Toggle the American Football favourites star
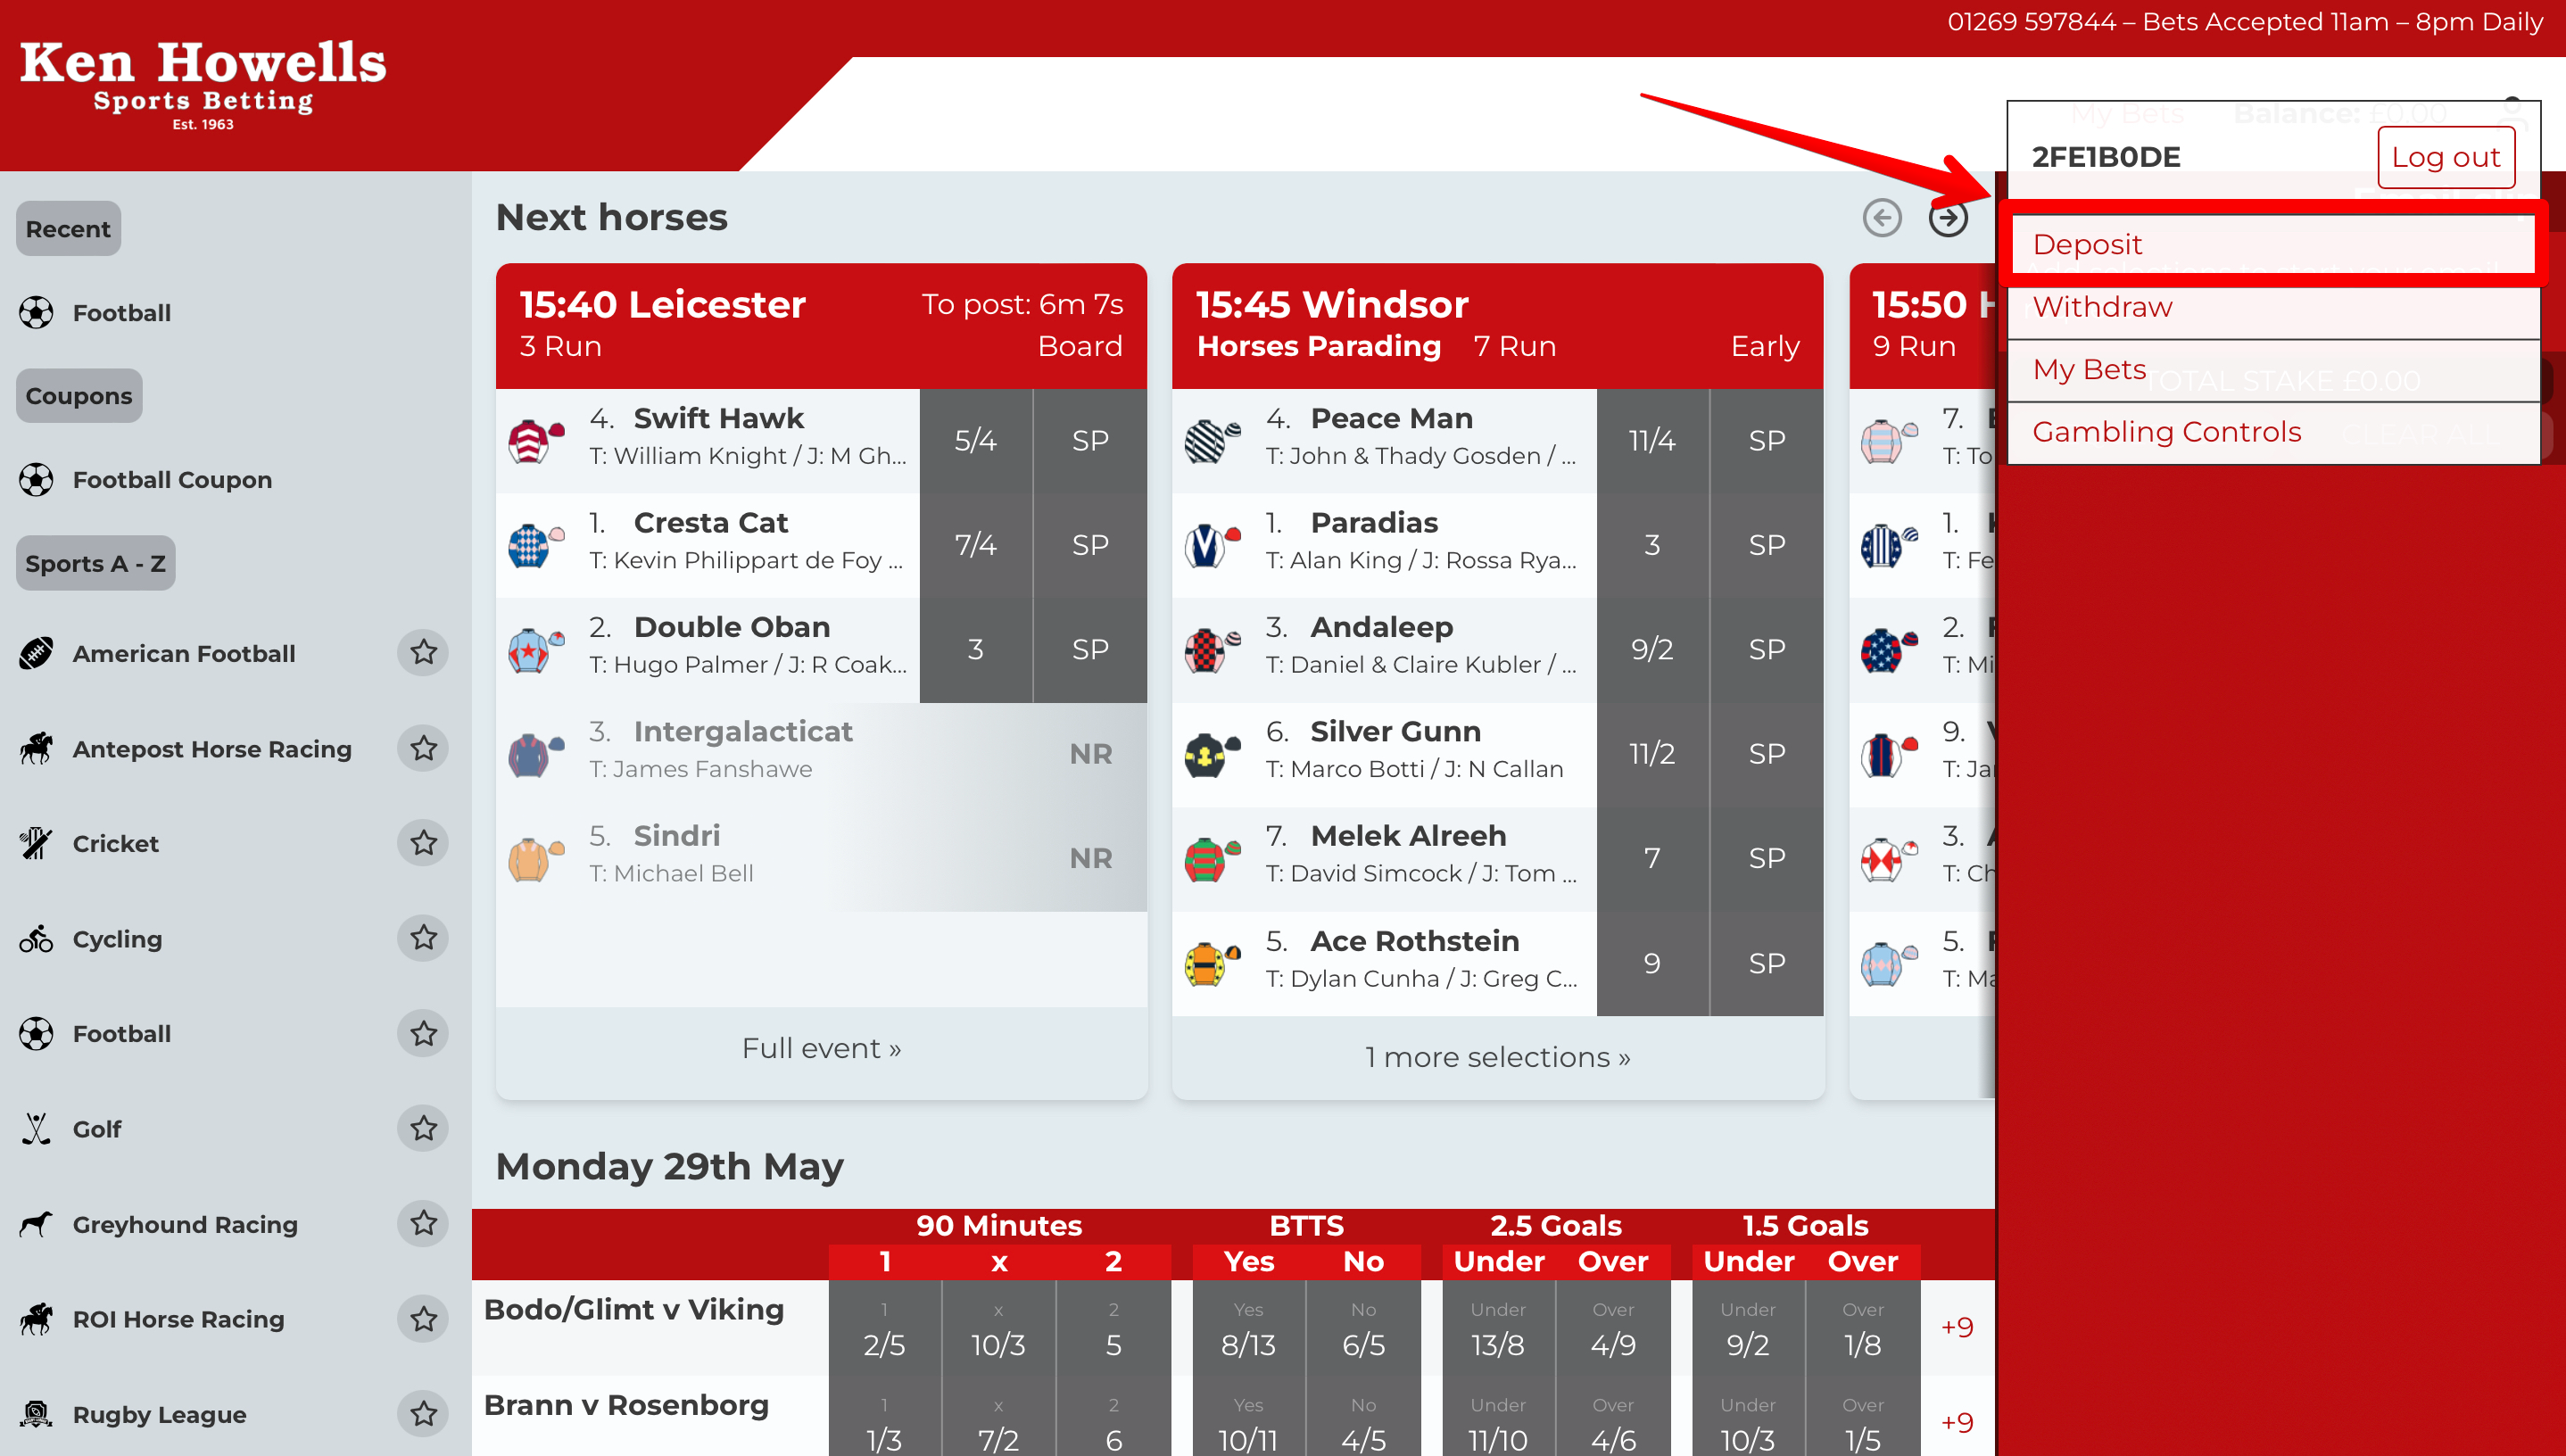This screenshot has height=1456, width=2566. tap(423, 654)
